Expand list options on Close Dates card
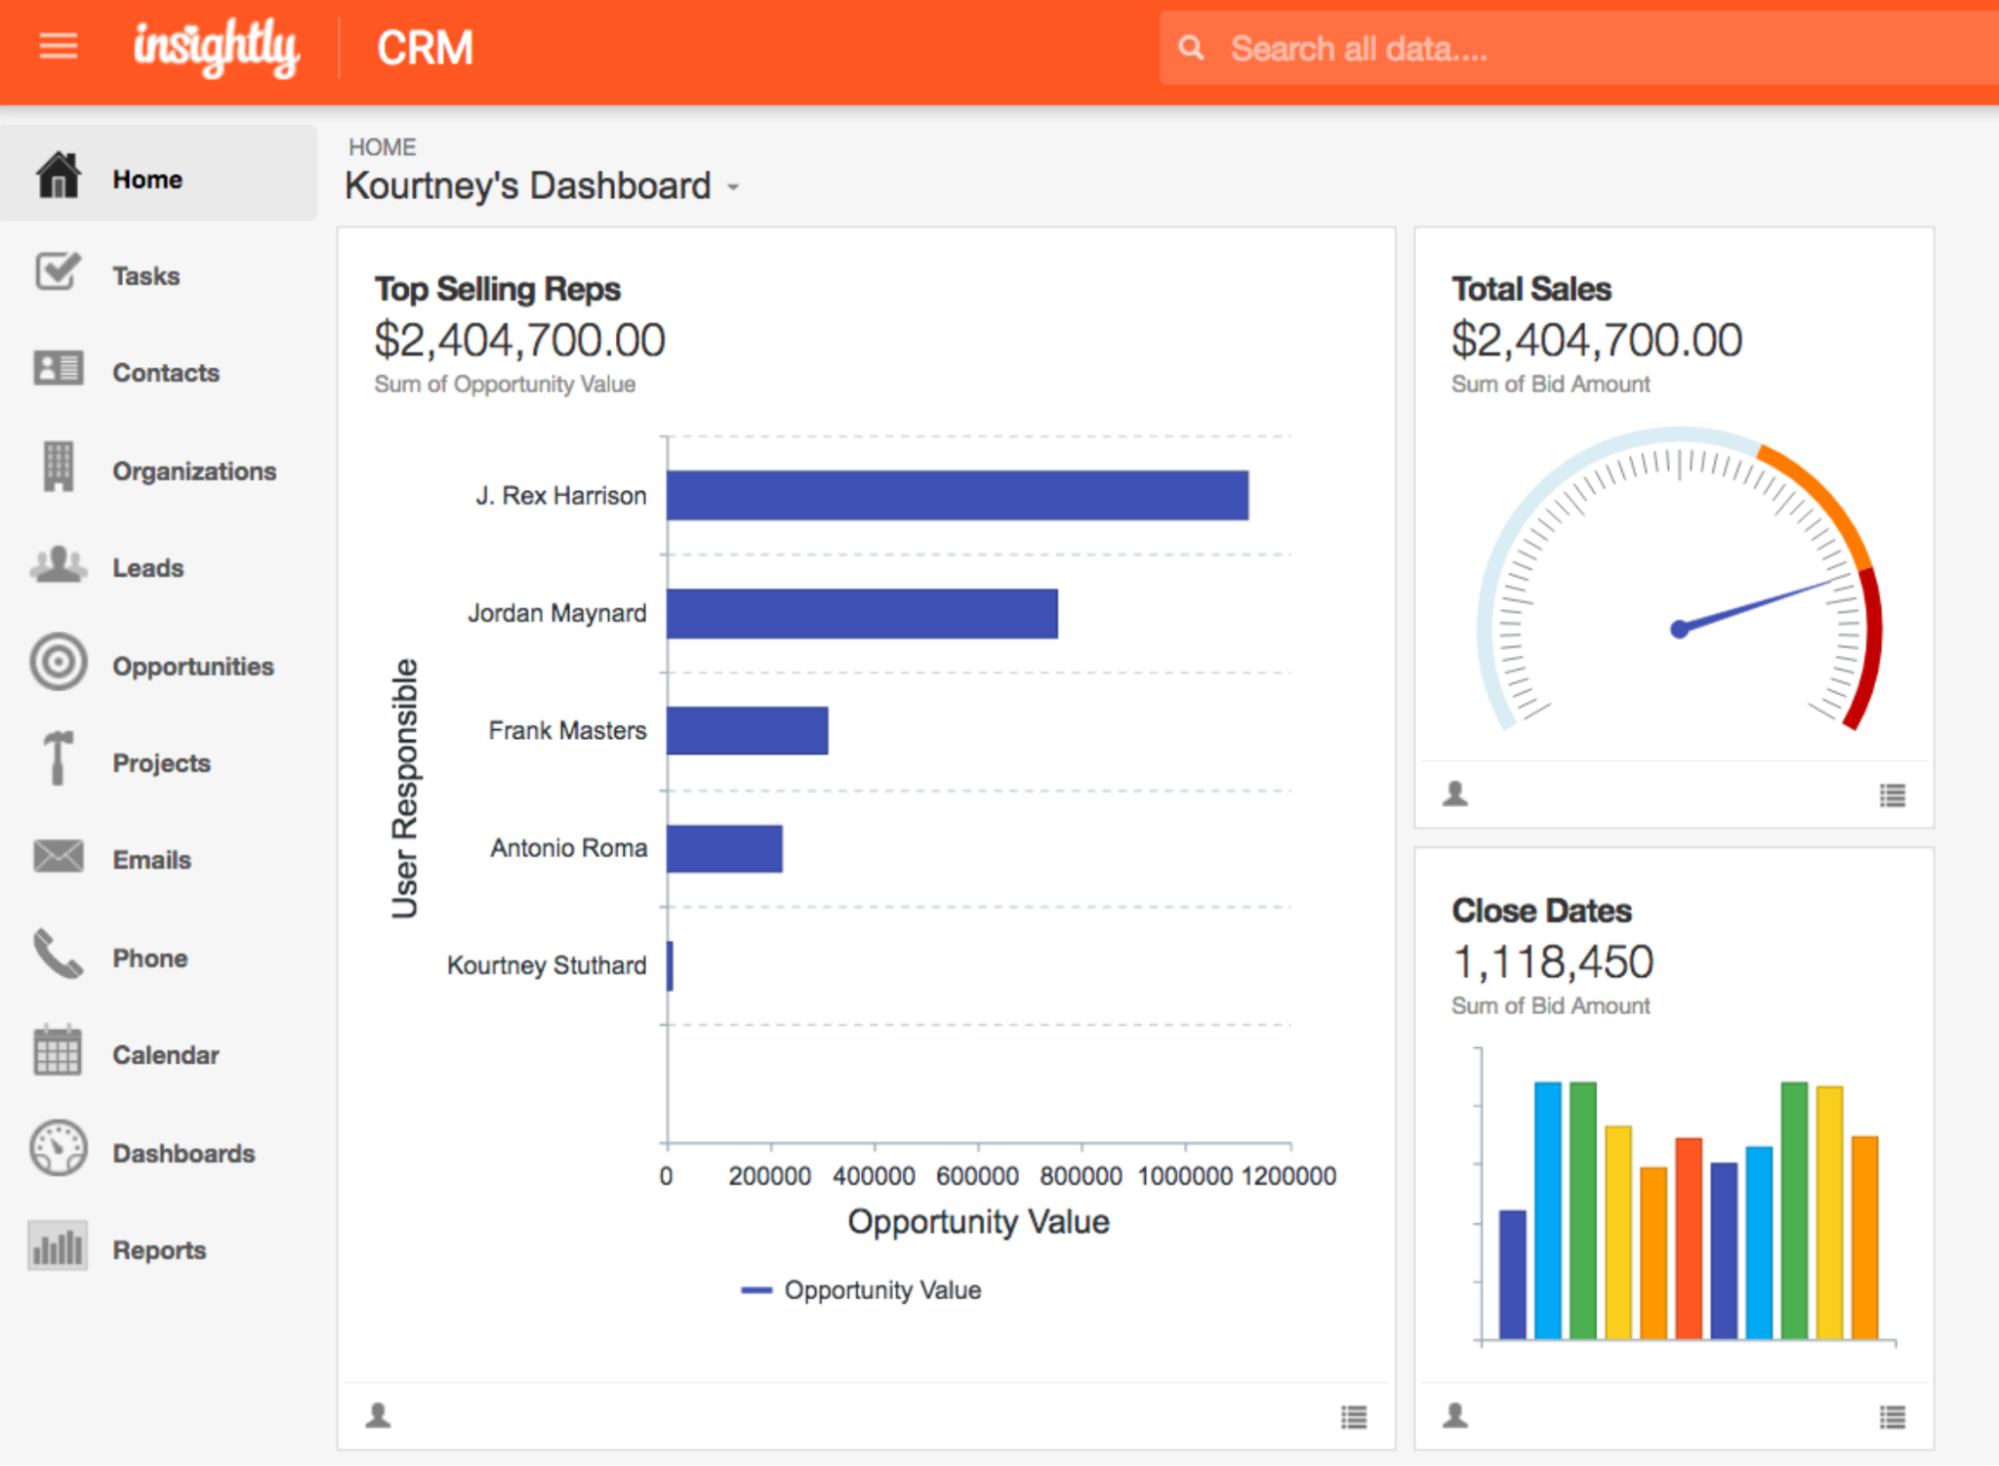1999x1466 pixels. coord(1890,1417)
